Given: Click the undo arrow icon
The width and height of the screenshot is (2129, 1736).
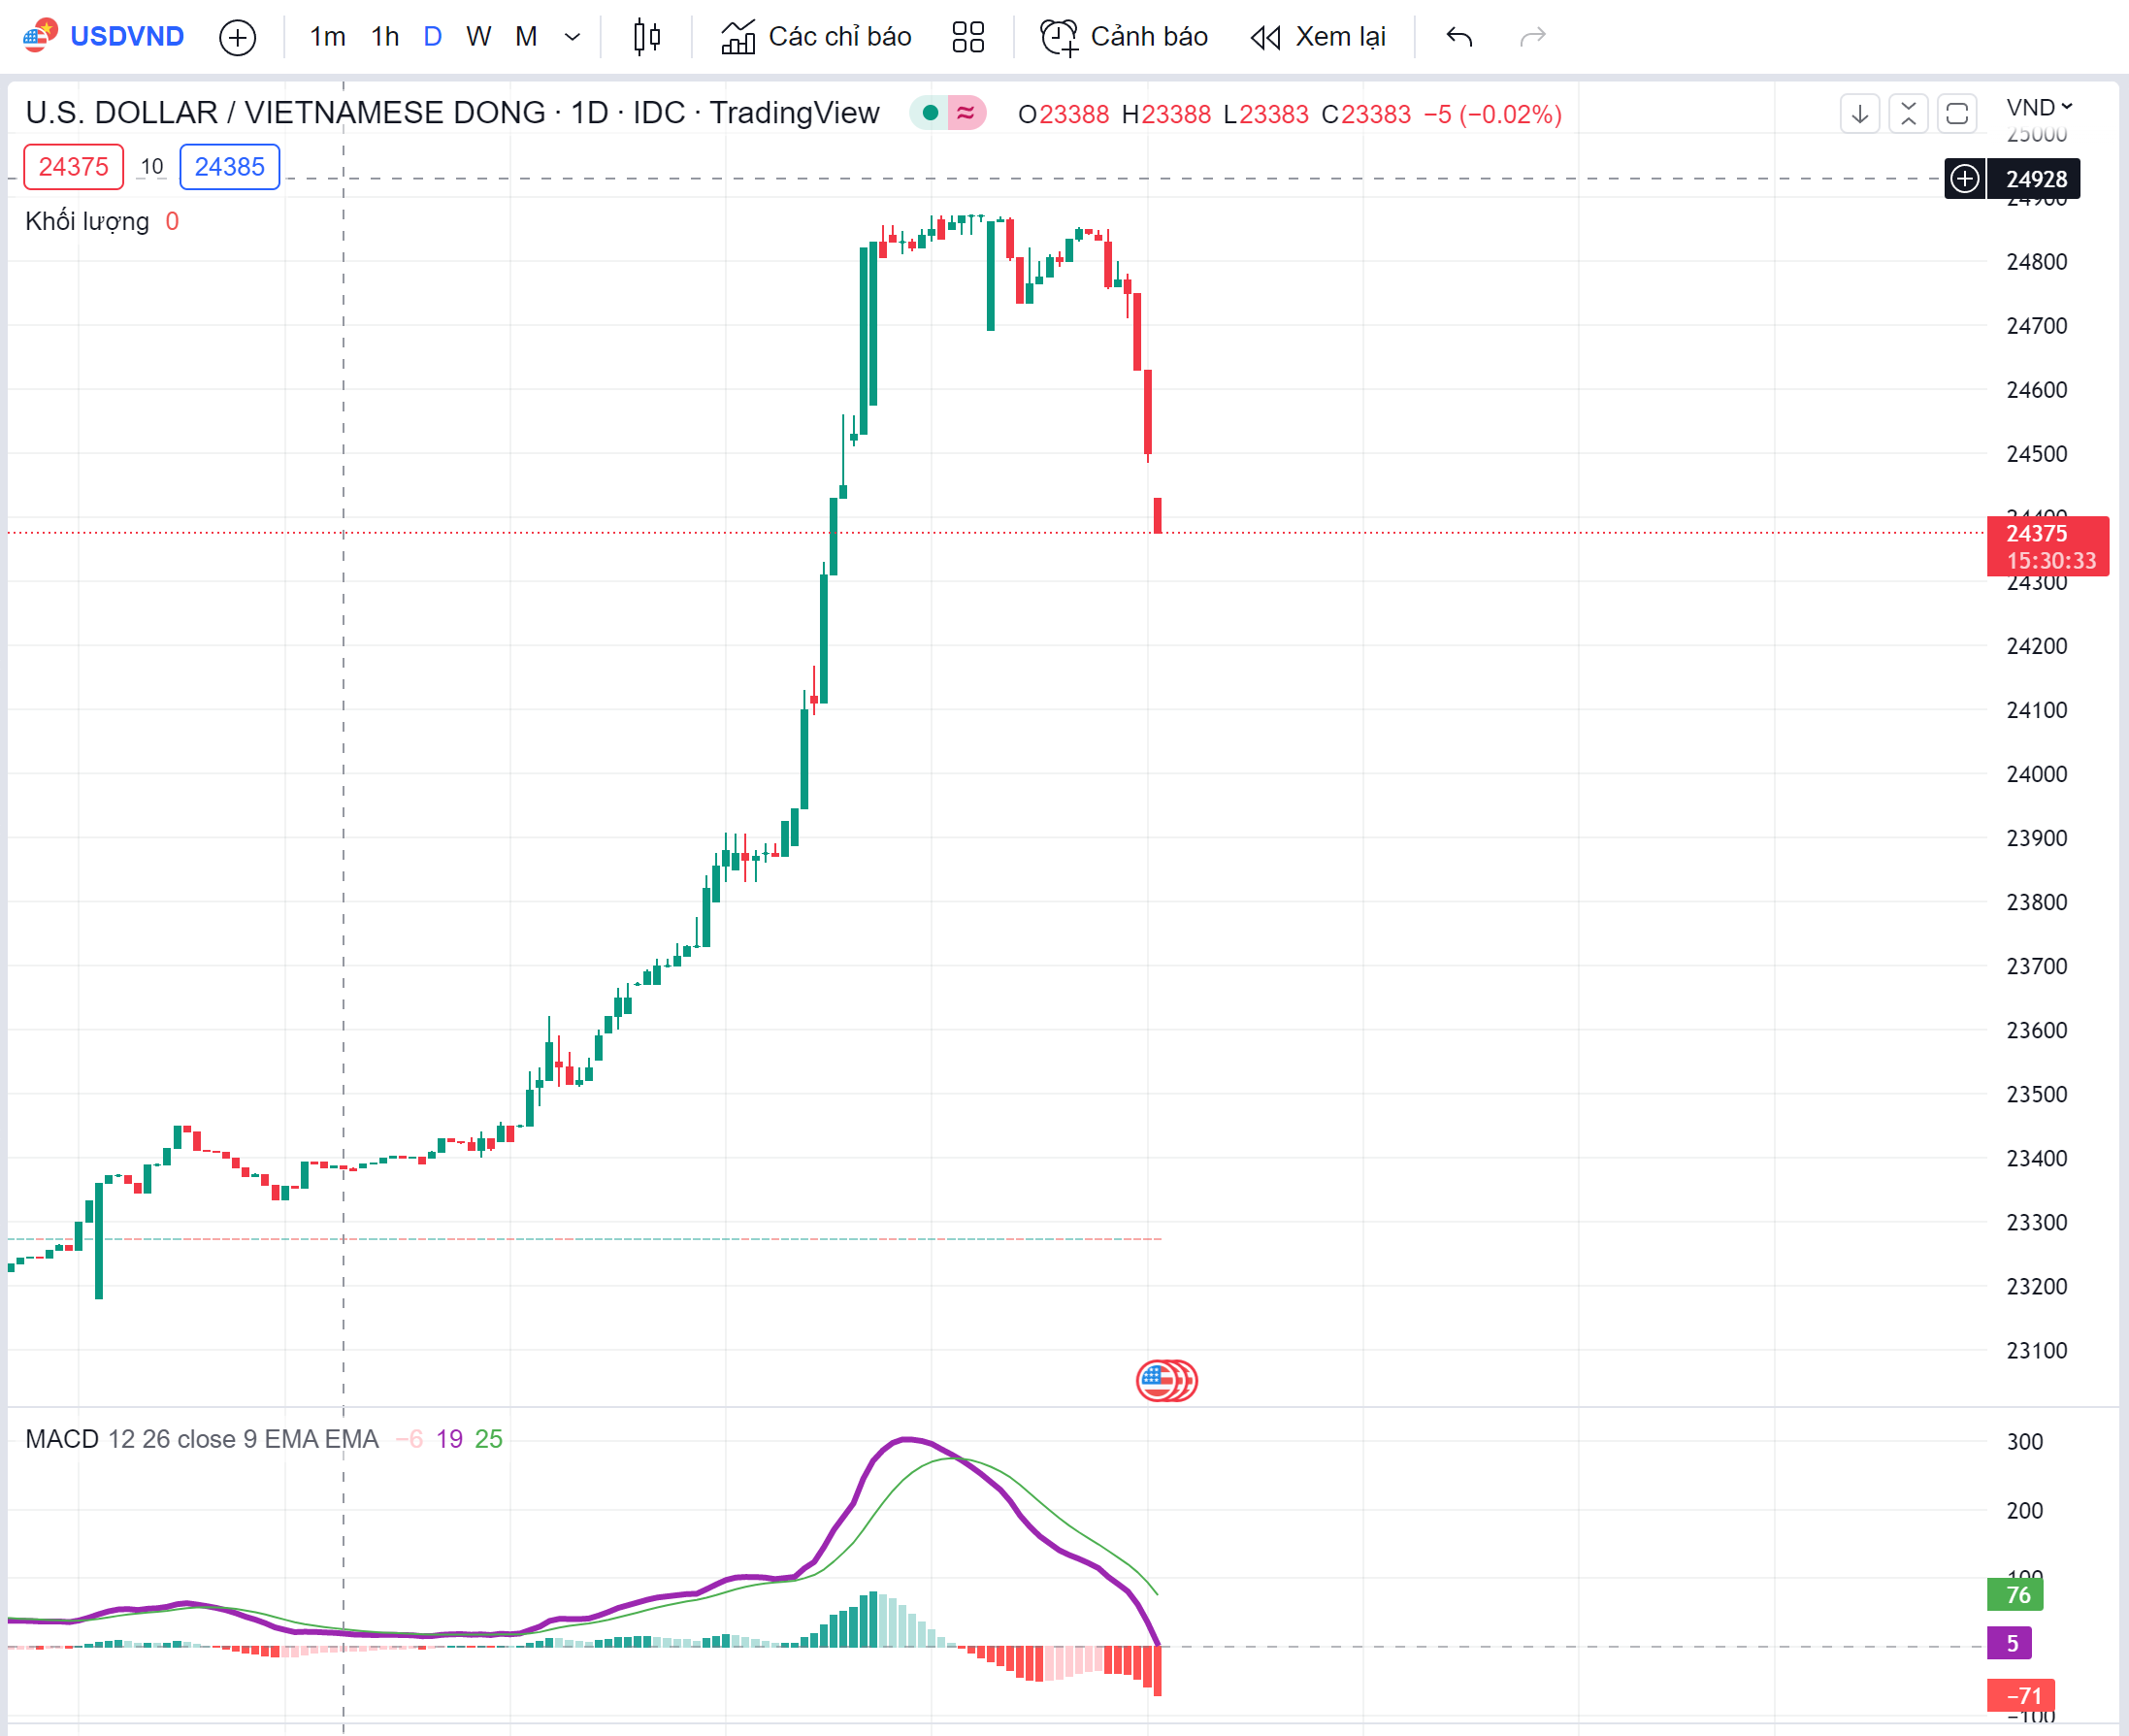Looking at the screenshot, I should [x=1459, y=38].
